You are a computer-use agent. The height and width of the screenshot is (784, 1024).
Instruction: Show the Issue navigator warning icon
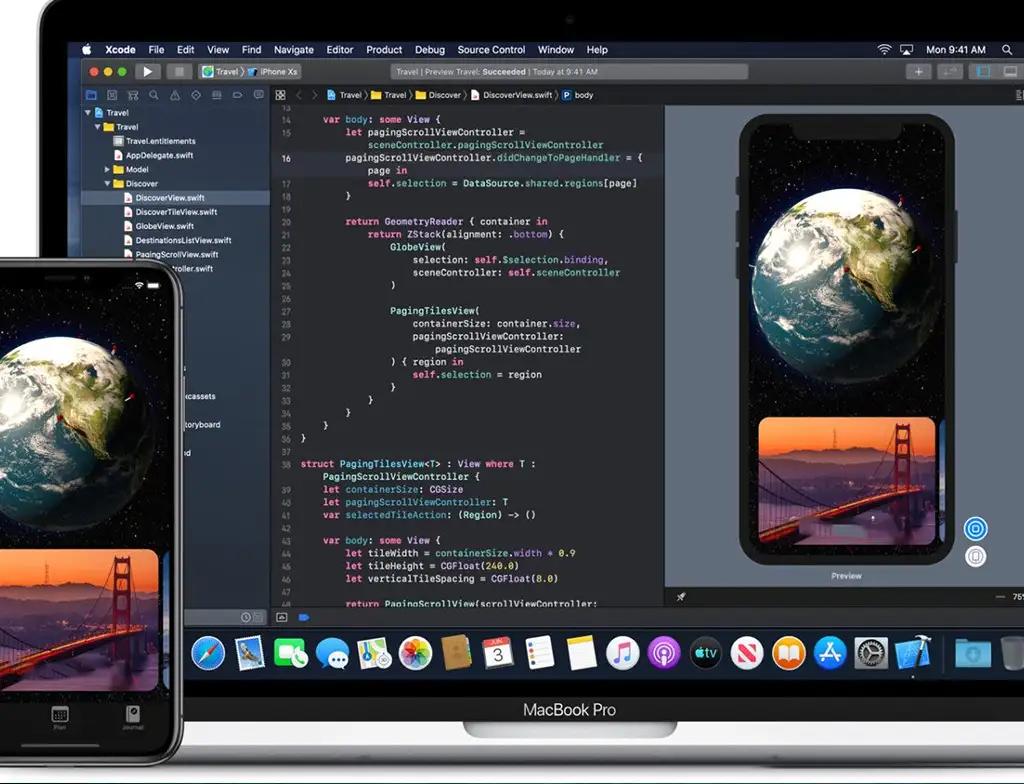click(x=175, y=95)
